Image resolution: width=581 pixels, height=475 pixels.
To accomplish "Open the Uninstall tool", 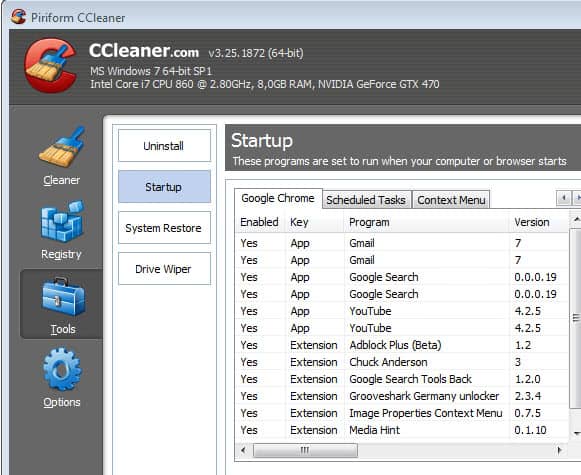I will click(x=164, y=146).
